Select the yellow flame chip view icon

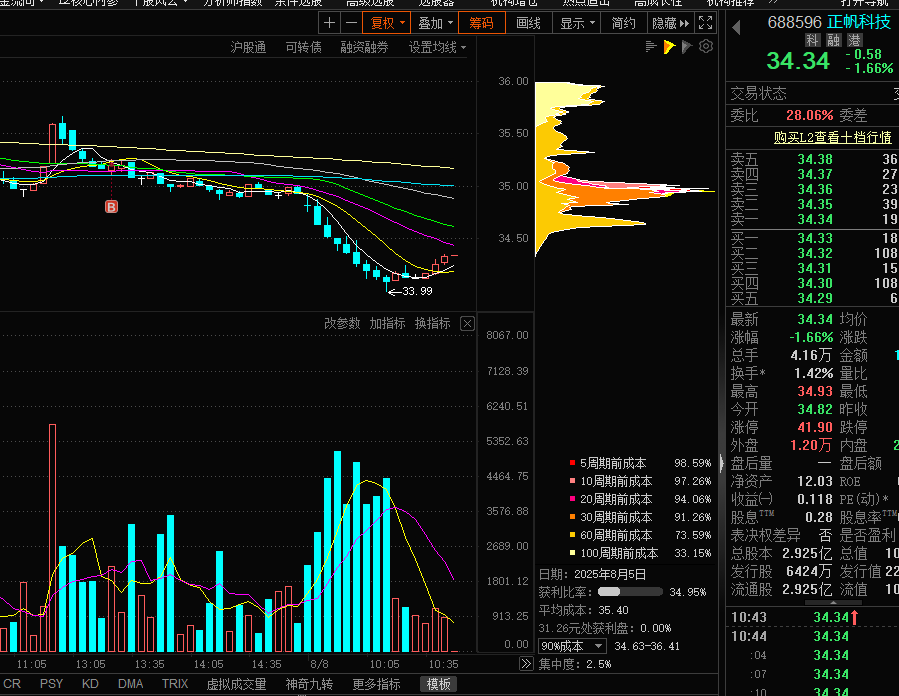point(669,46)
